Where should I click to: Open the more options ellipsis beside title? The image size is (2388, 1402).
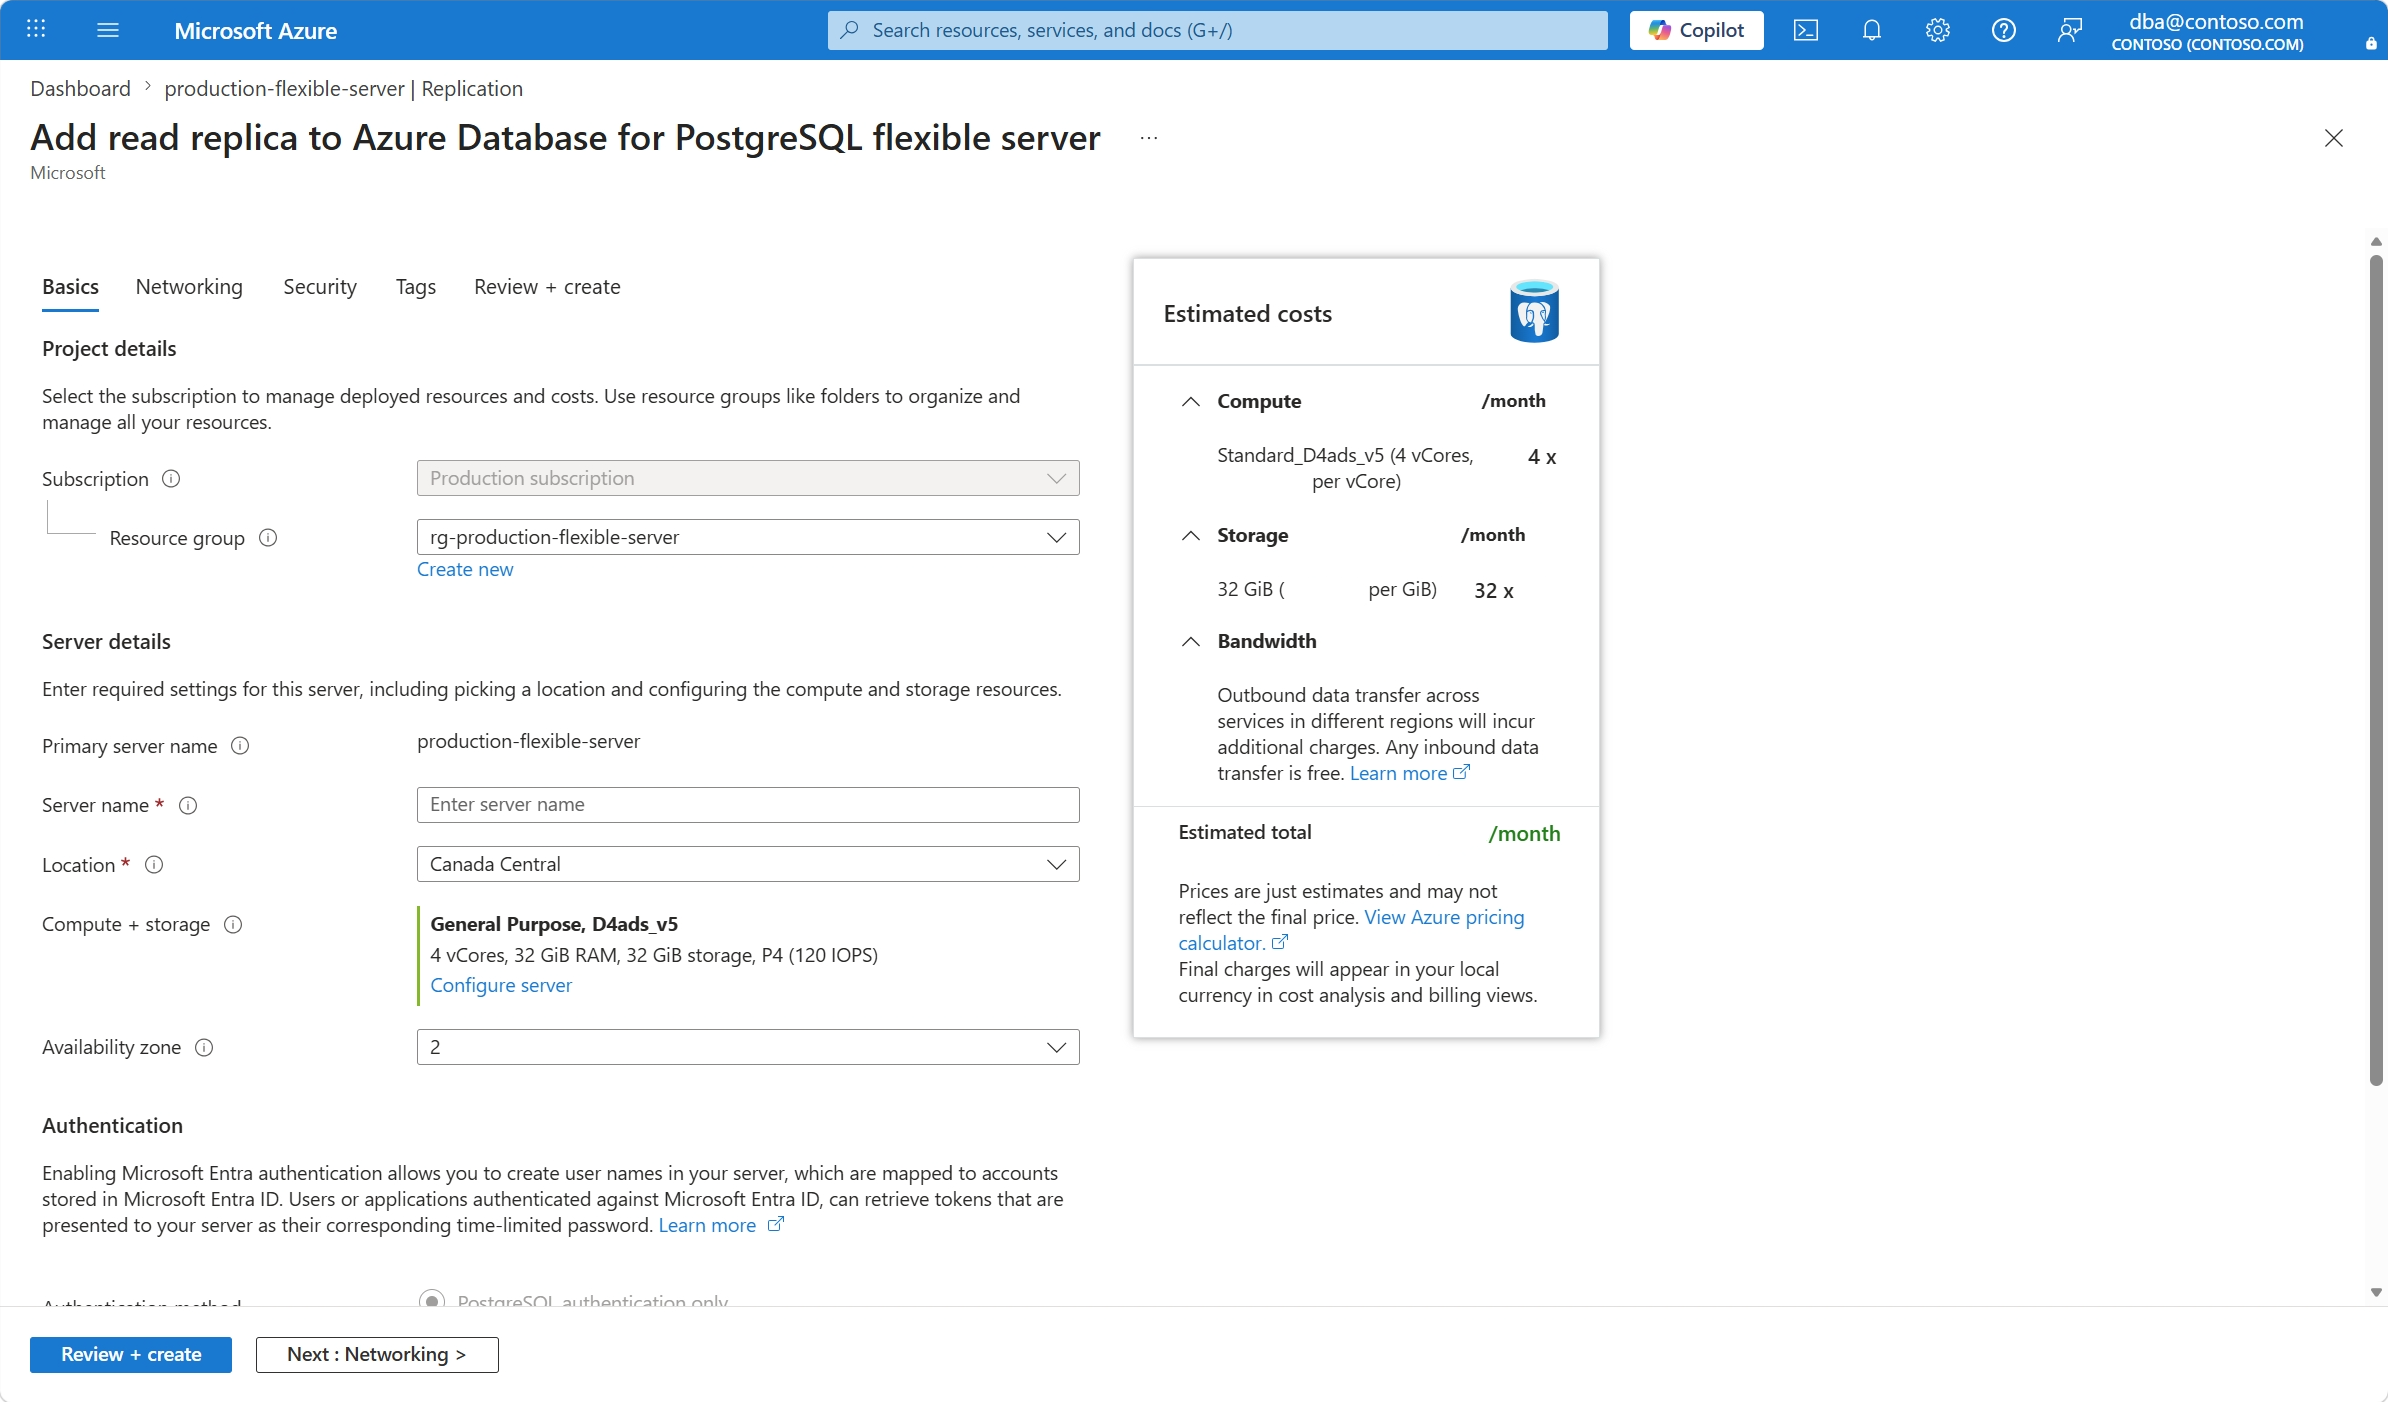[x=1149, y=138]
